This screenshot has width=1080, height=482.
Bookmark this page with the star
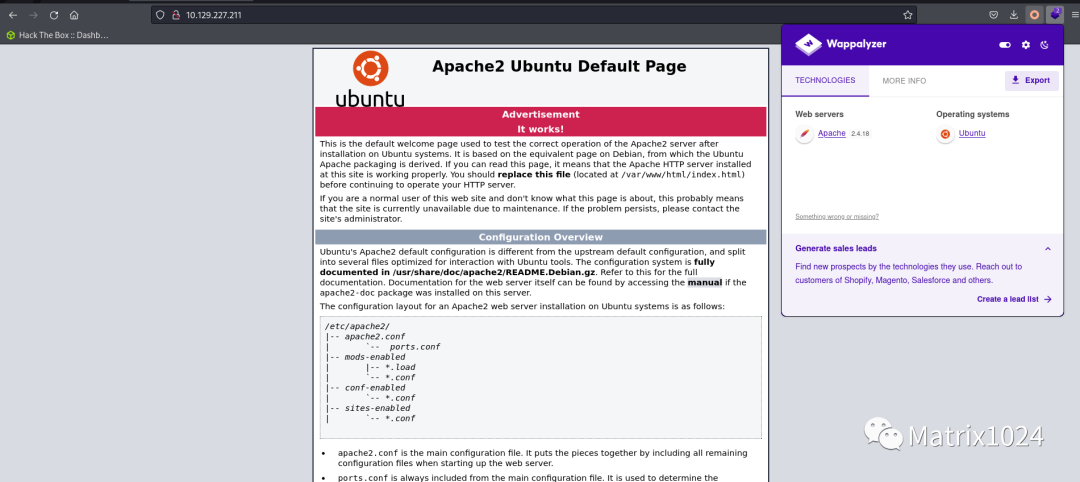(x=908, y=14)
